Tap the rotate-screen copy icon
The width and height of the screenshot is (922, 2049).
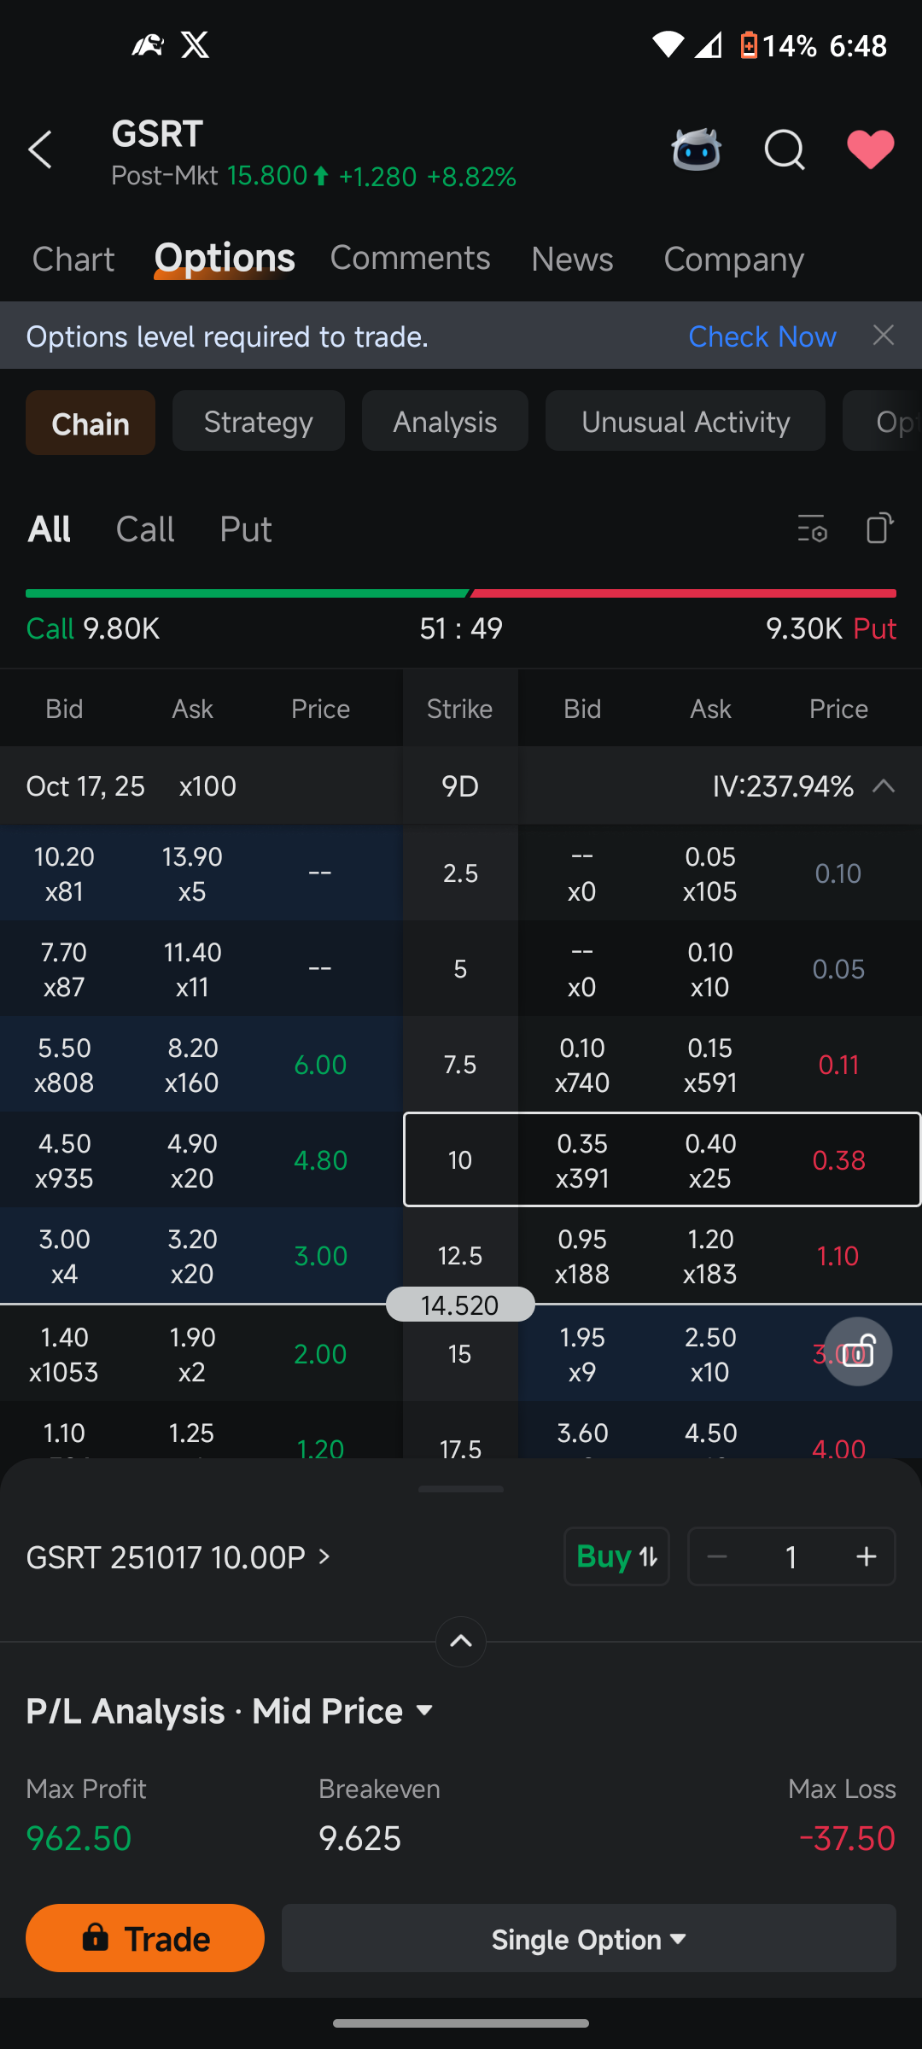(x=879, y=528)
